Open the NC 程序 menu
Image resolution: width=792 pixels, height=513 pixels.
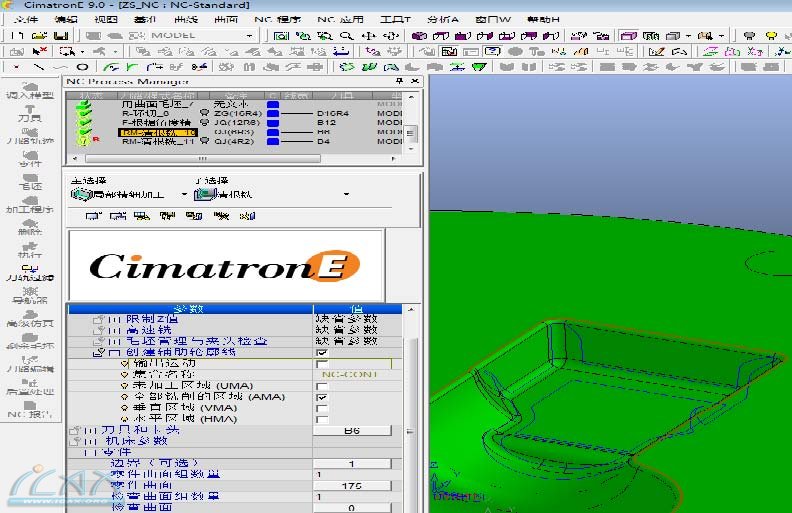point(277,19)
